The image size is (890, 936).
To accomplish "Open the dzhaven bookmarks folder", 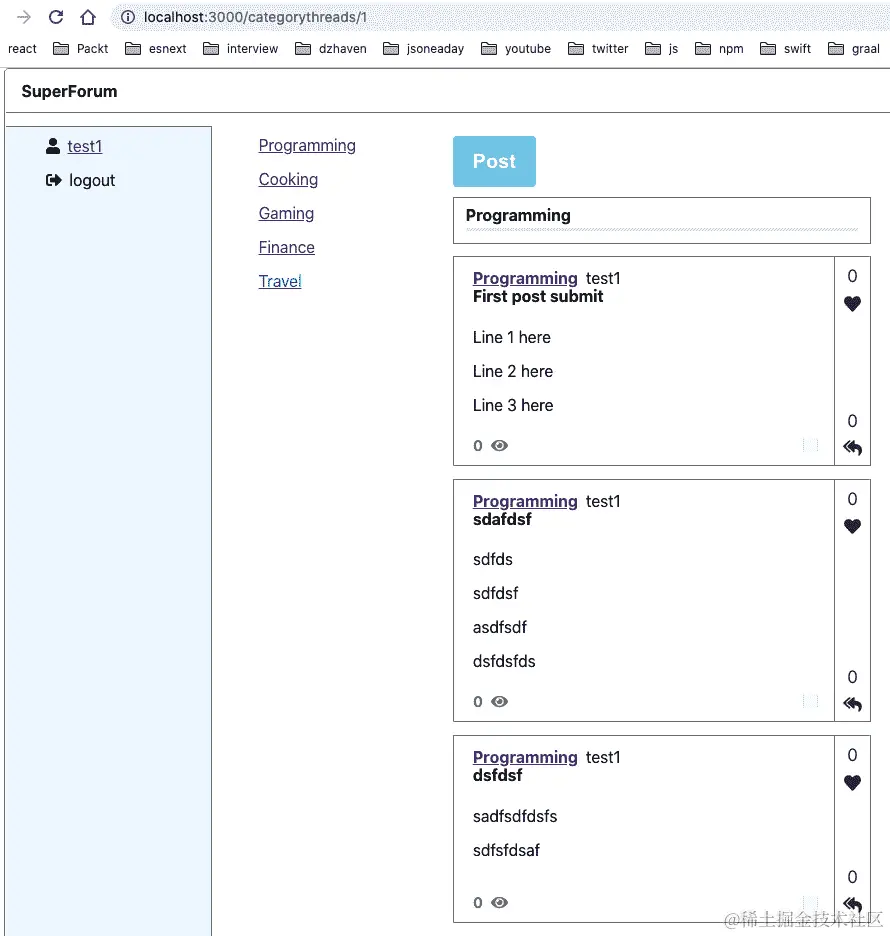I will pyautogui.click(x=331, y=49).
